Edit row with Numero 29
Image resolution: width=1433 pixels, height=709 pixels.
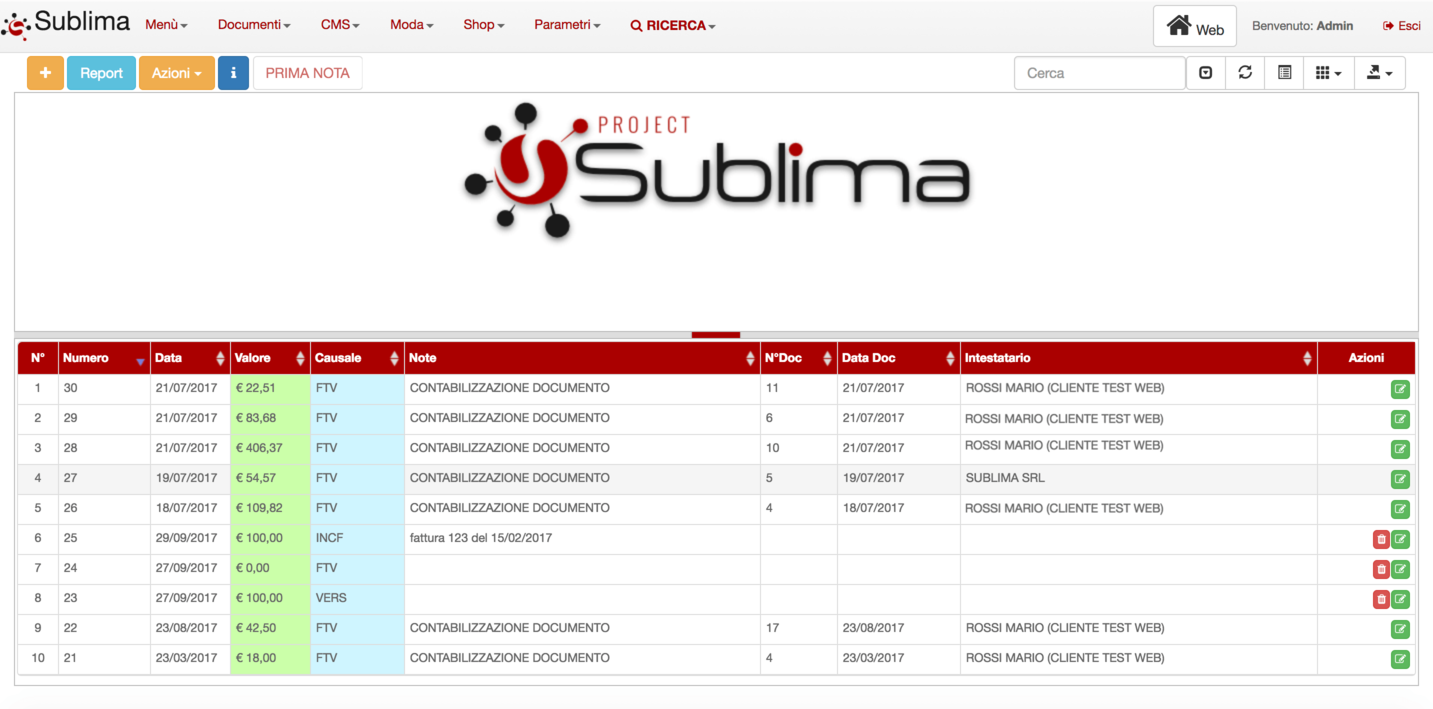(x=1400, y=419)
